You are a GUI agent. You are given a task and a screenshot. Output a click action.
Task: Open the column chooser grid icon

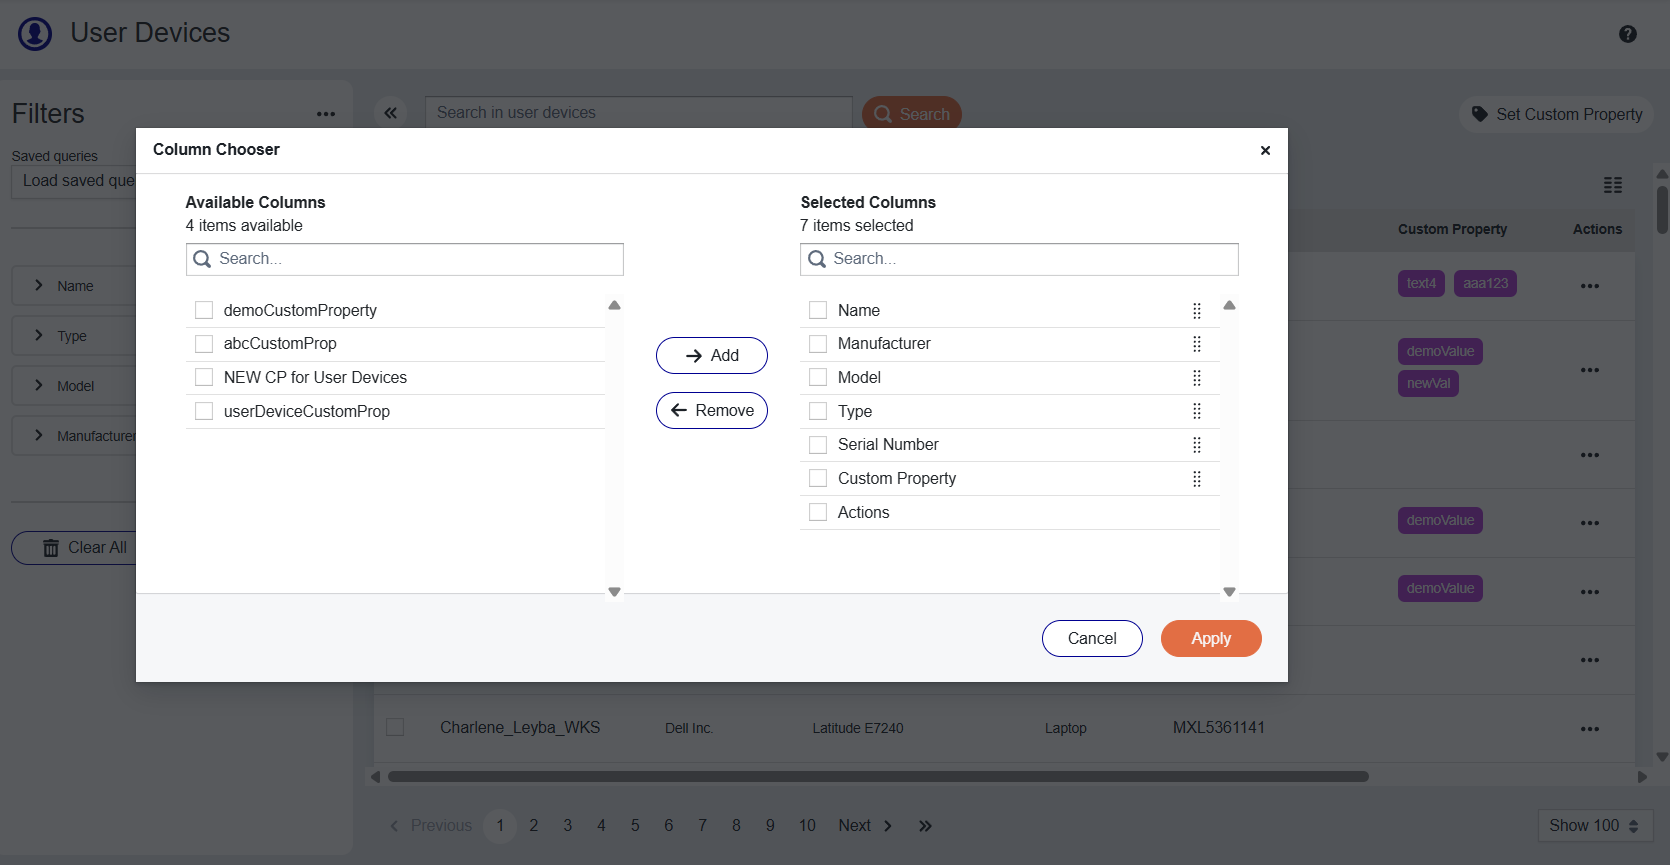[1612, 185]
